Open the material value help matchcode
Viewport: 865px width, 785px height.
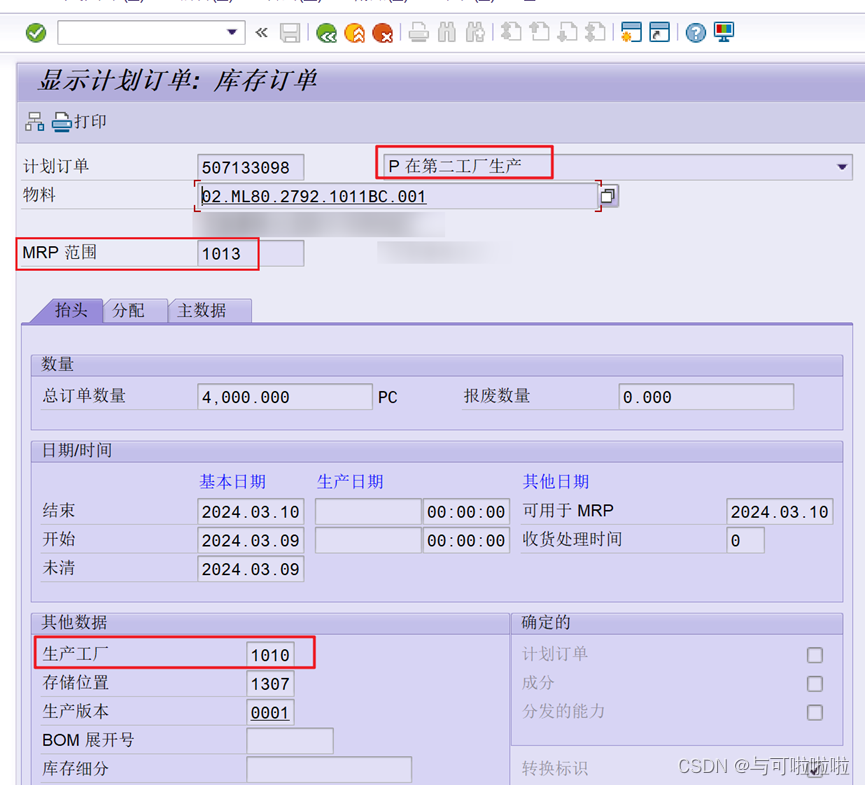pyautogui.click(x=607, y=196)
